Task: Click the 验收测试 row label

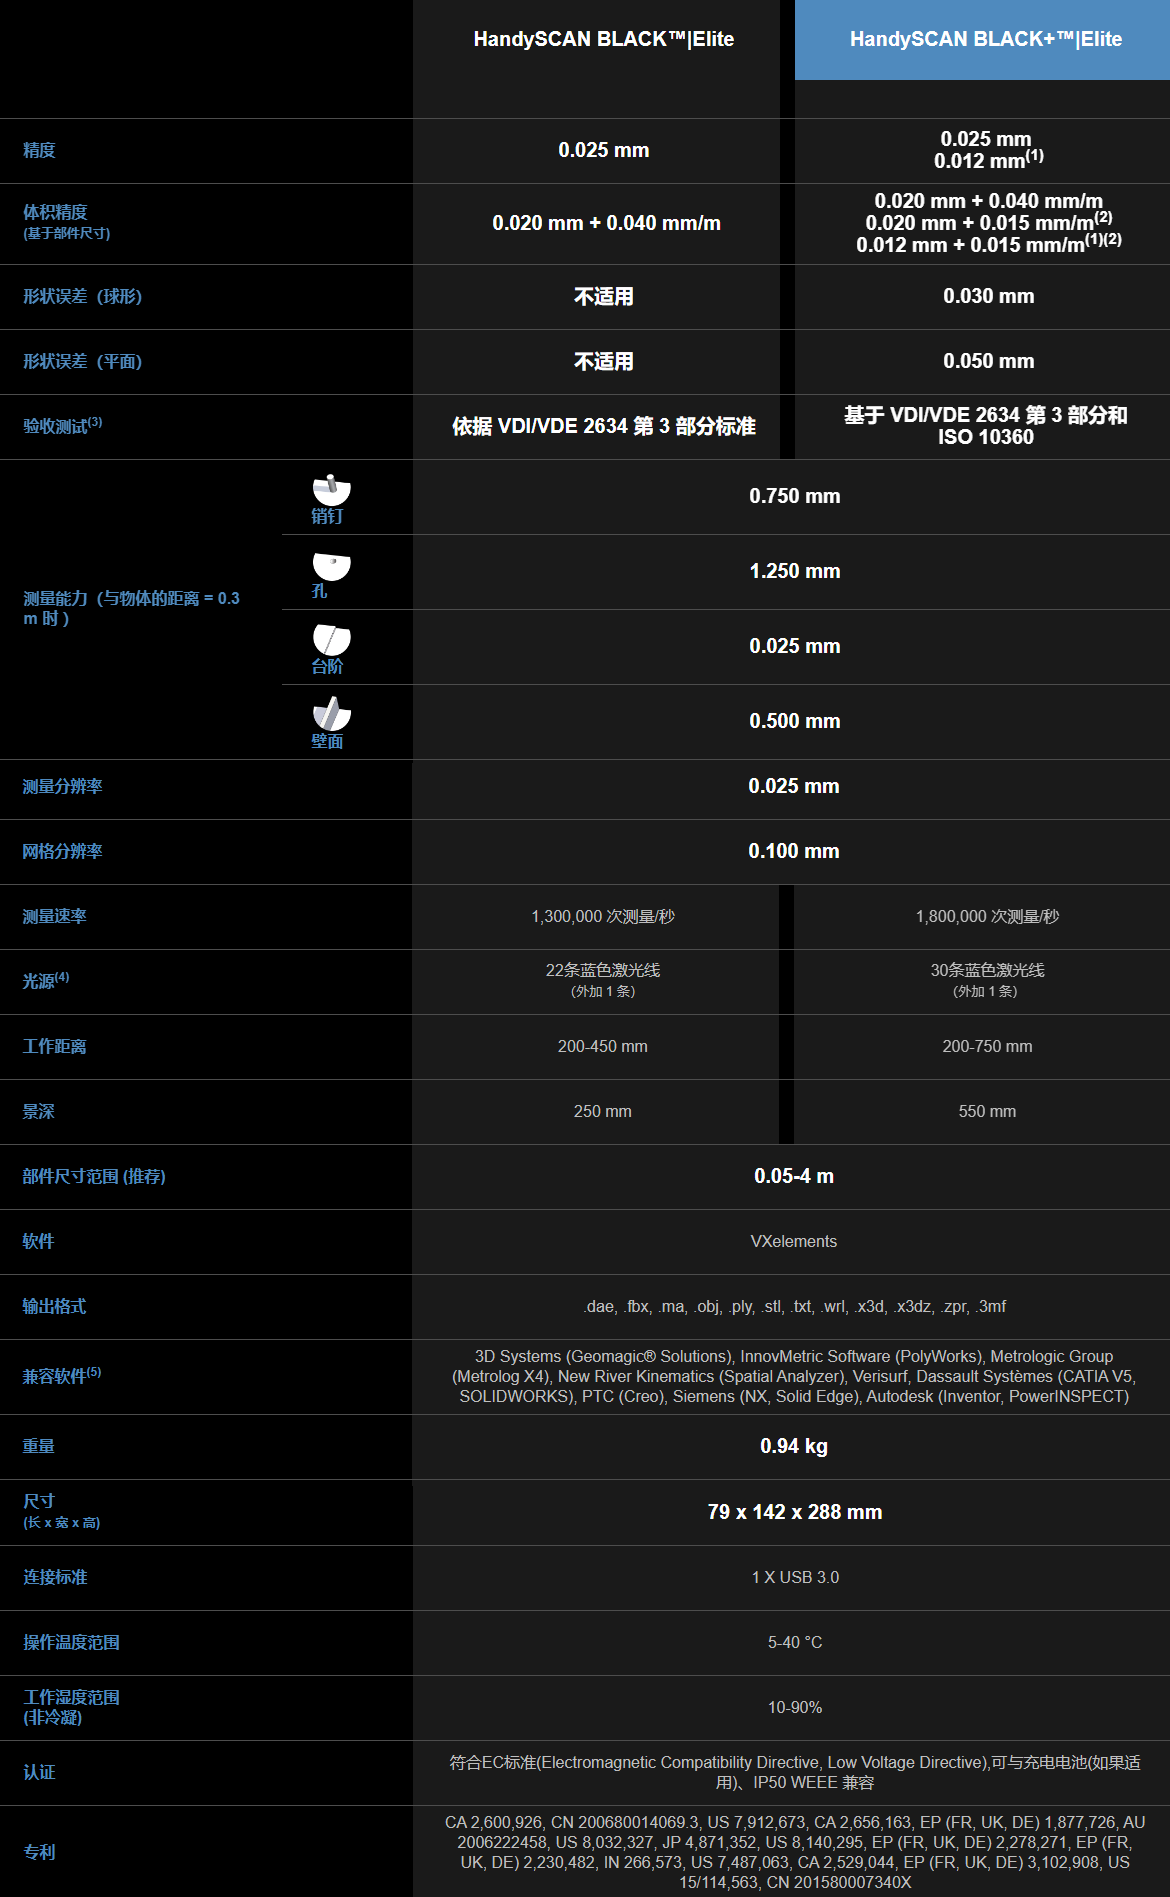Action: pos(63,425)
